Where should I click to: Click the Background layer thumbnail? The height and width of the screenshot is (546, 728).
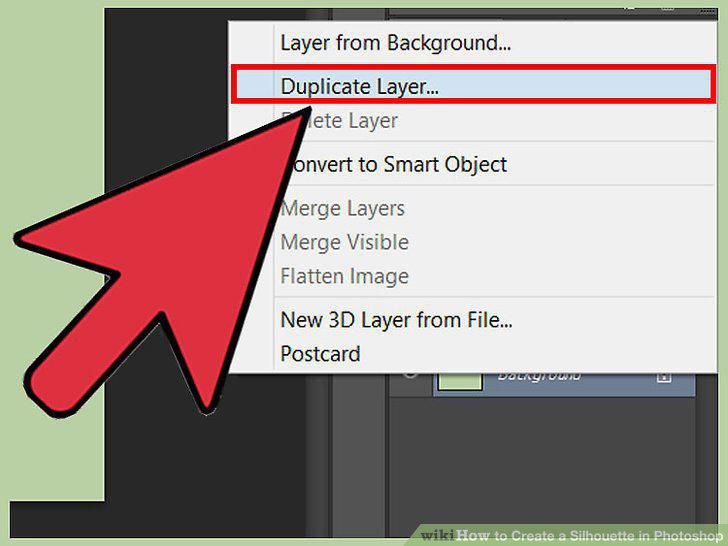pyautogui.click(x=460, y=381)
